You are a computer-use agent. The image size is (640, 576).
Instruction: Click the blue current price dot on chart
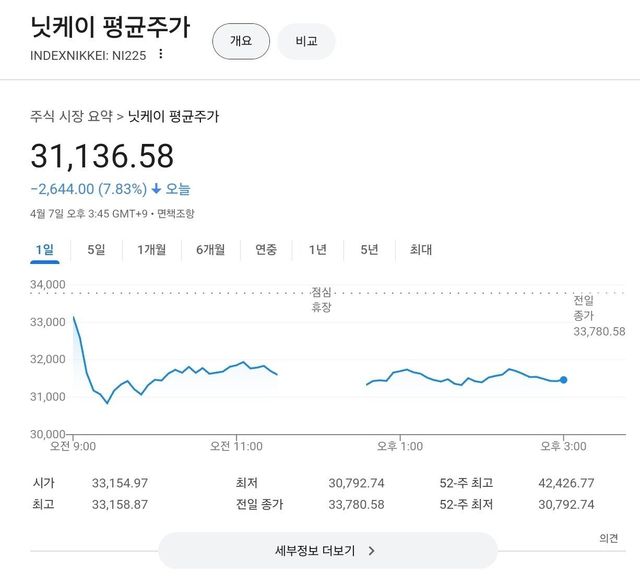(564, 380)
